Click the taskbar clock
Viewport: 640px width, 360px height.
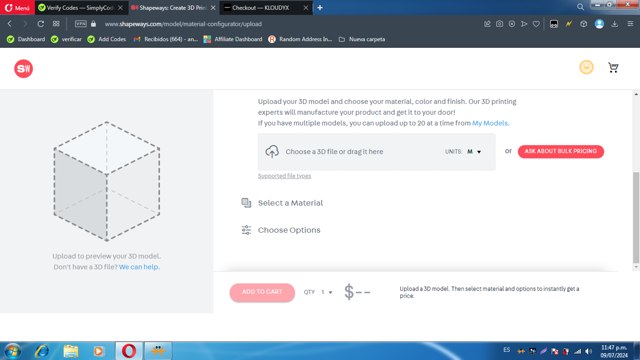point(614,351)
